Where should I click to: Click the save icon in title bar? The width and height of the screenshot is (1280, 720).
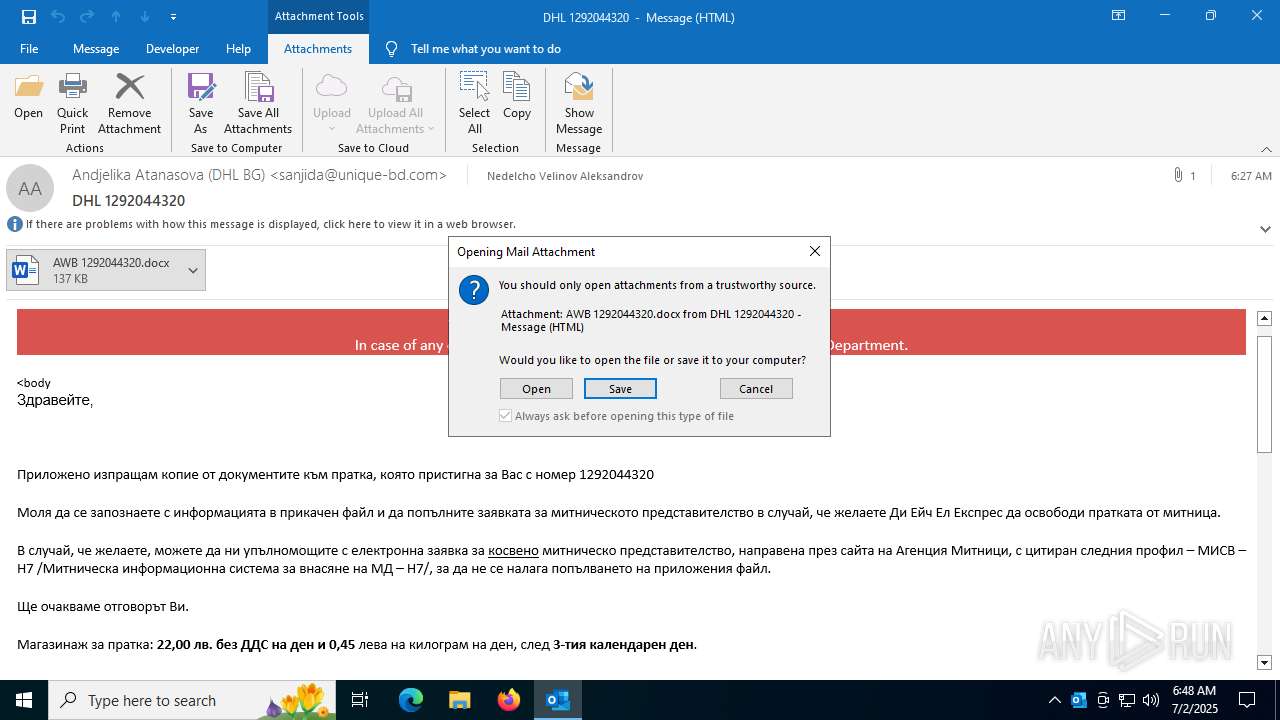(x=29, y=17)
